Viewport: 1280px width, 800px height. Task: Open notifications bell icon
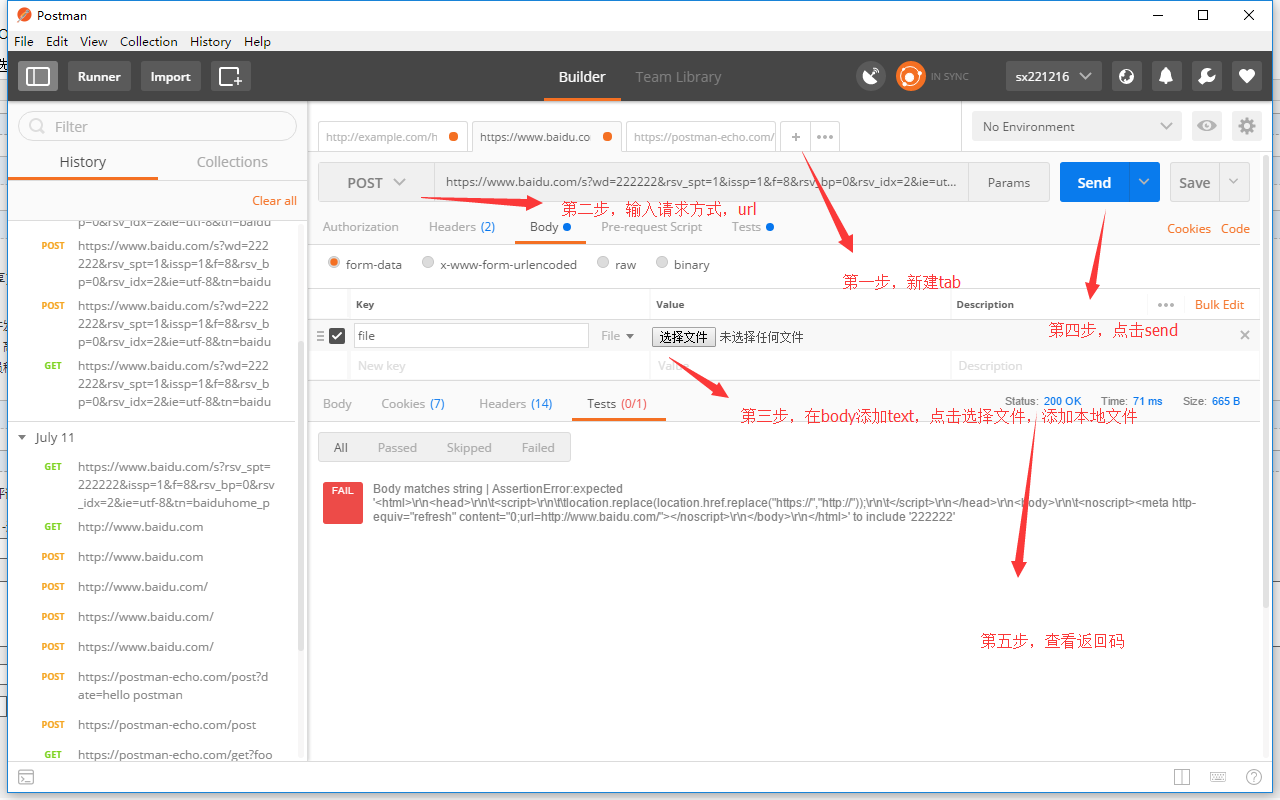click(1166, 76)
